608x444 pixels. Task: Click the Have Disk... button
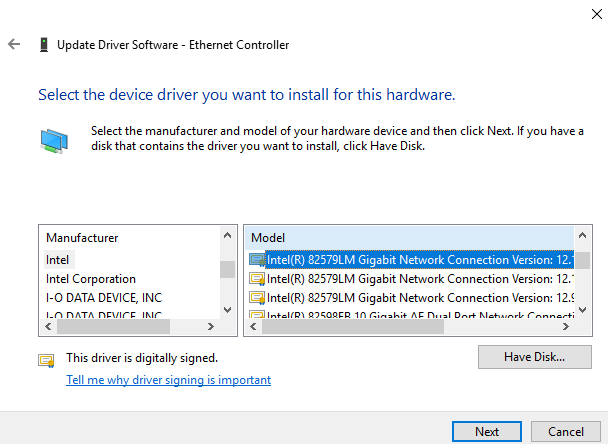(x=535, y=357)
